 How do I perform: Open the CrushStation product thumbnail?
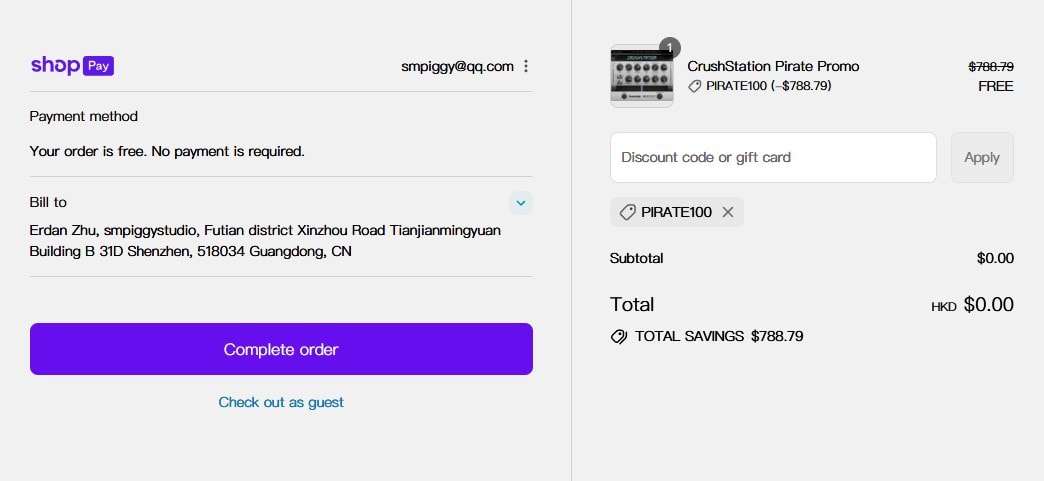(x=641, y=76)
